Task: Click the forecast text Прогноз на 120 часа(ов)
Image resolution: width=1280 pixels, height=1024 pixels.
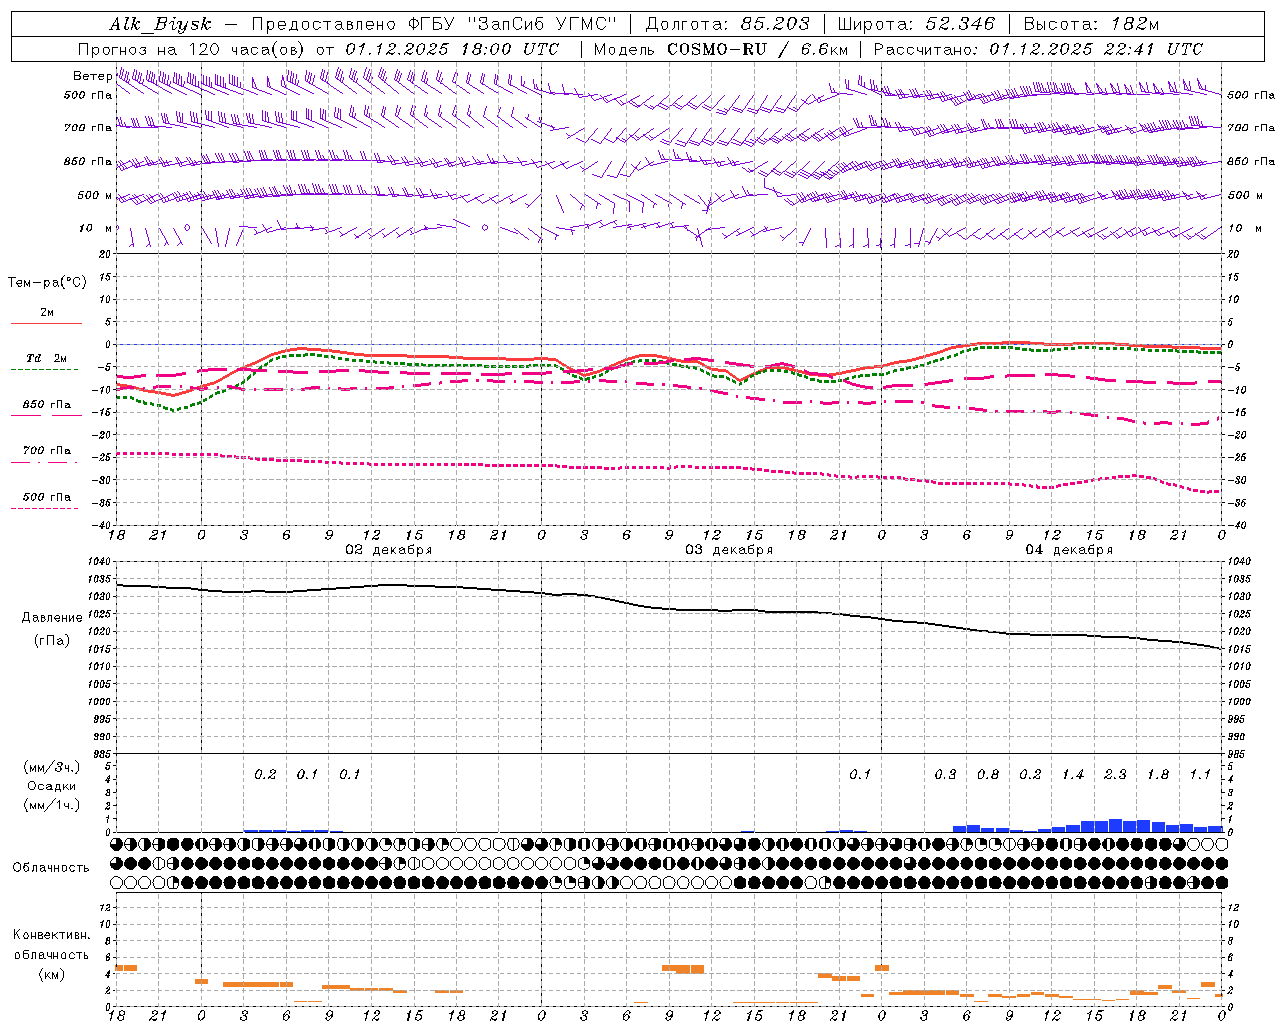Action: 192,49
